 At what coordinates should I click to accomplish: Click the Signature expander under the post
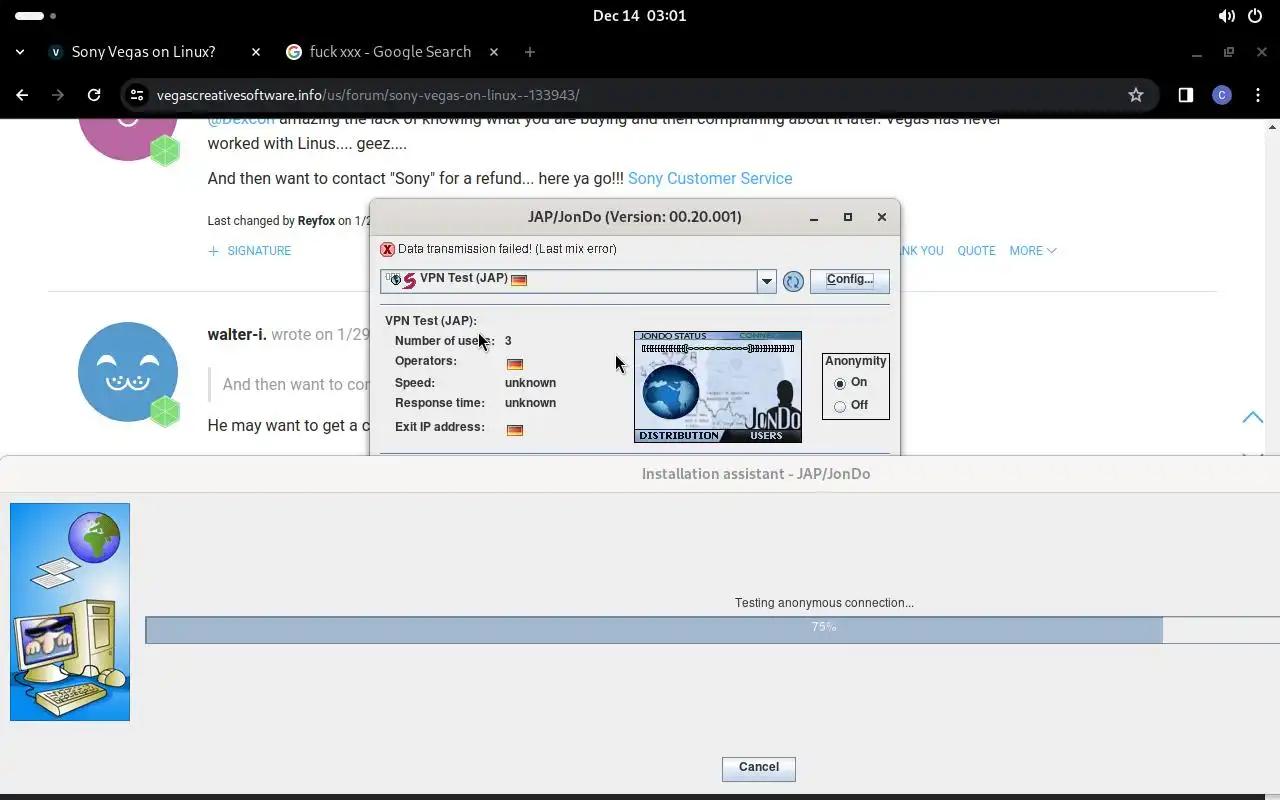click(249, 251)
